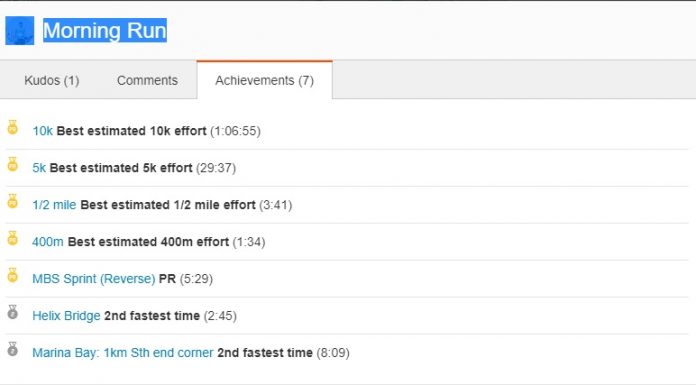Click the silver medal beside Marina Bay segment
This screenshot has height=385, width=696.
coord(12,349)
